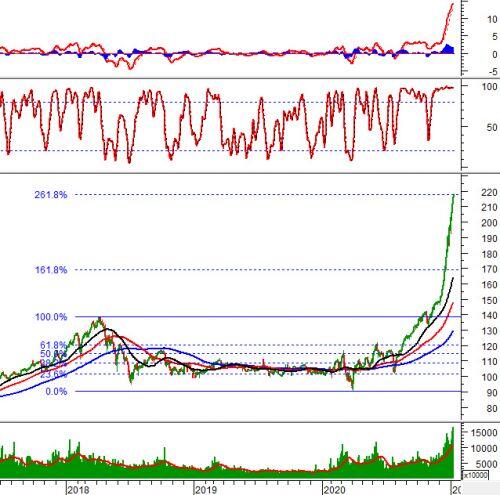
Task: Click the 90 price axis value
Action: [x=492, y=393]
